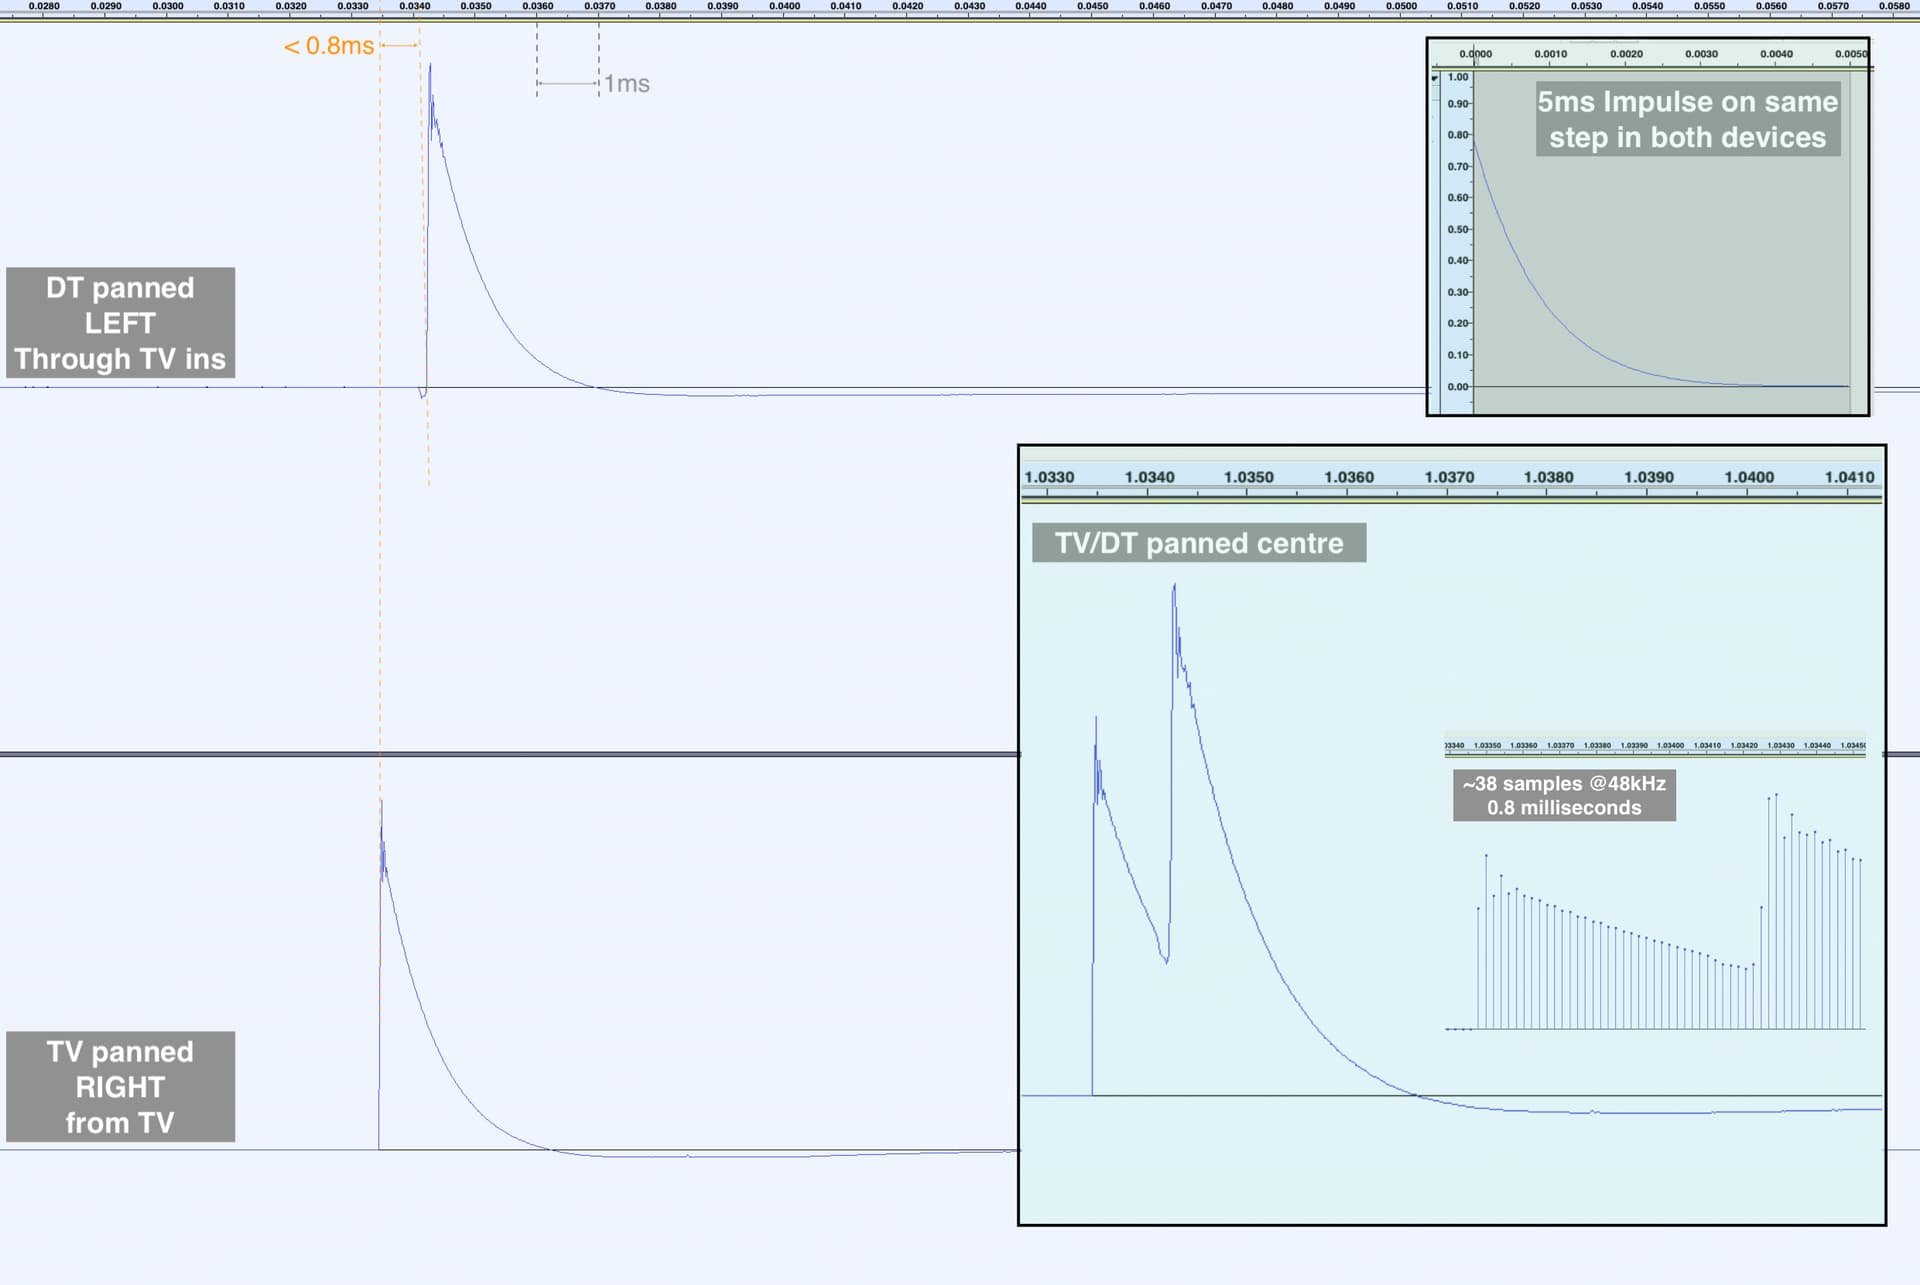Click the 0.0300 mark on the main timeline ruler

coord(168,6)
